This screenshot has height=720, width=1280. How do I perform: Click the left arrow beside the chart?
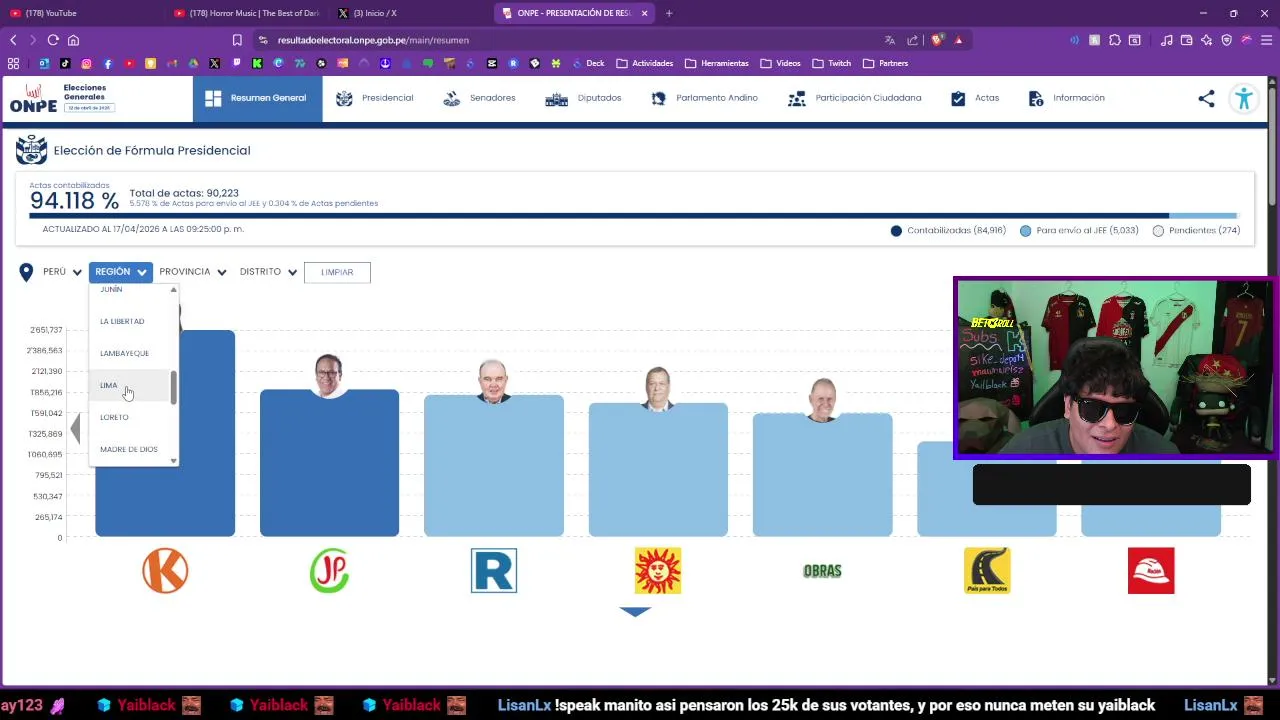[74, 430]
